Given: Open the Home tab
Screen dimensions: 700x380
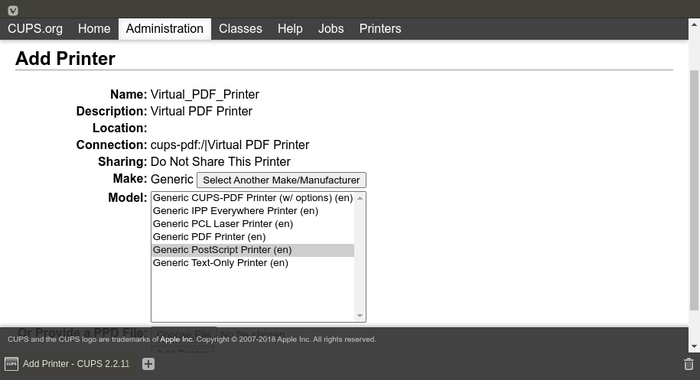Looking at the screenshot, I should coord(94,29).
